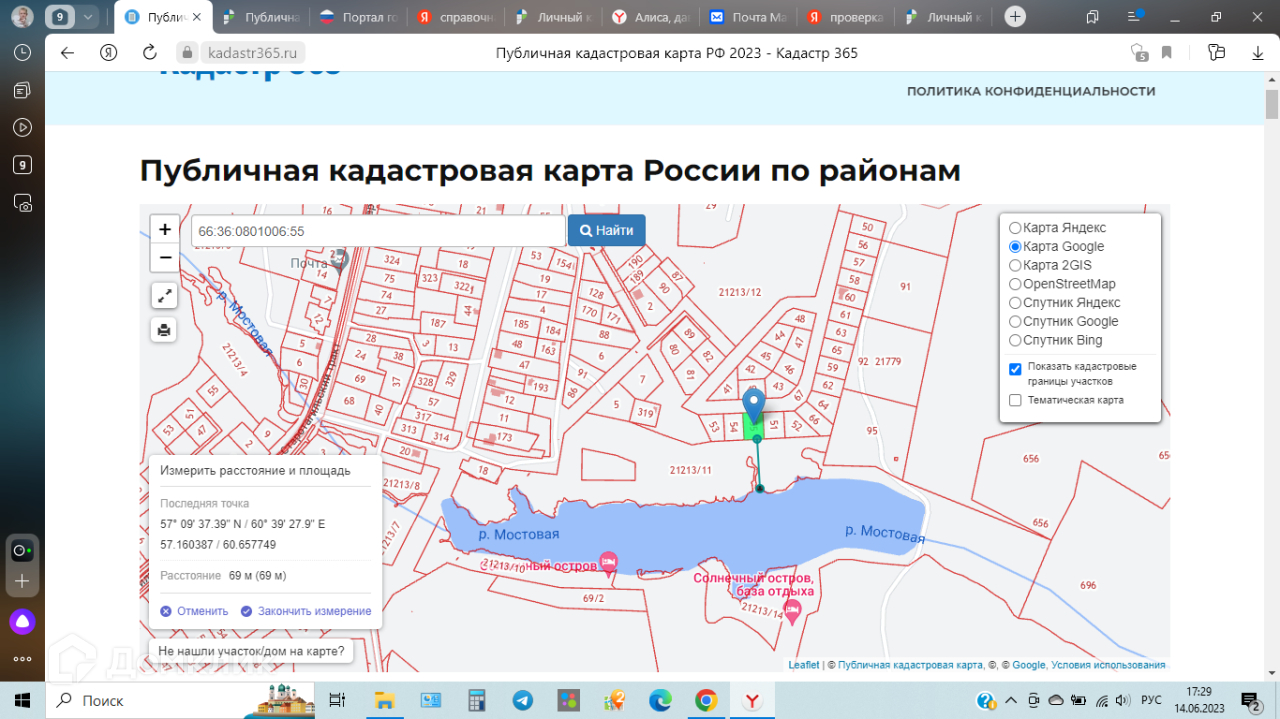Enable the Тематическая карта checkbox
This screenshot has width=1280, height=719.
(x=1015, y=400)
